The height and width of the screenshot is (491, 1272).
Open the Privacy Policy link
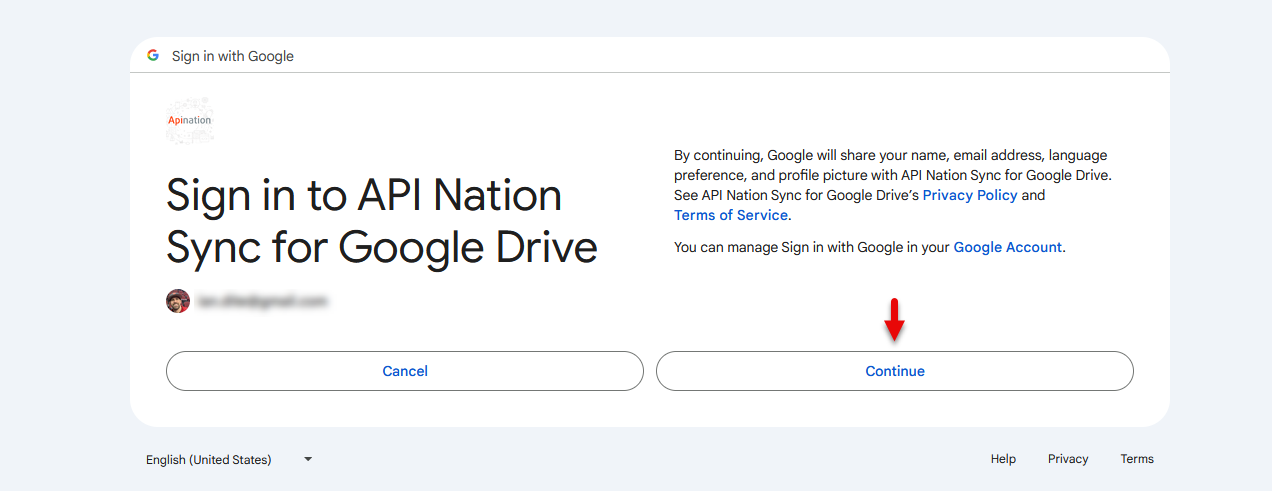coord(970,195)
